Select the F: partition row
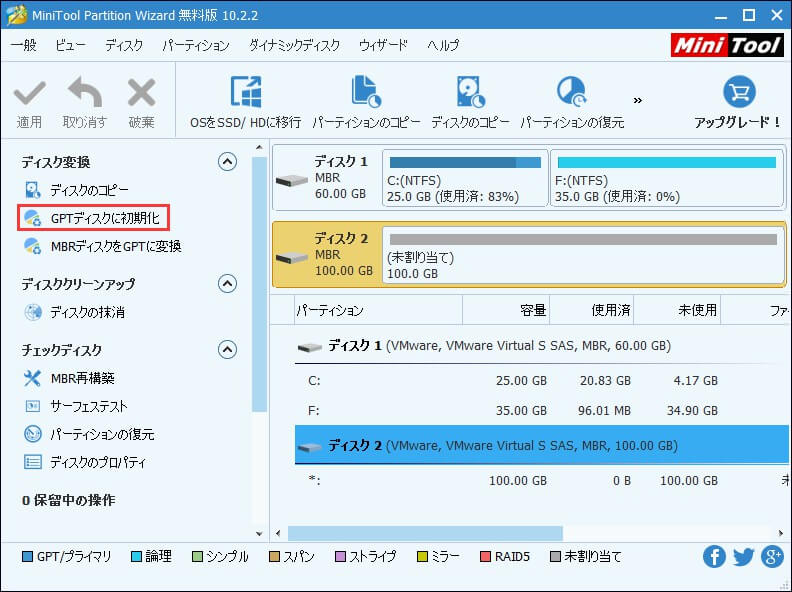 (x=541, y=410)
